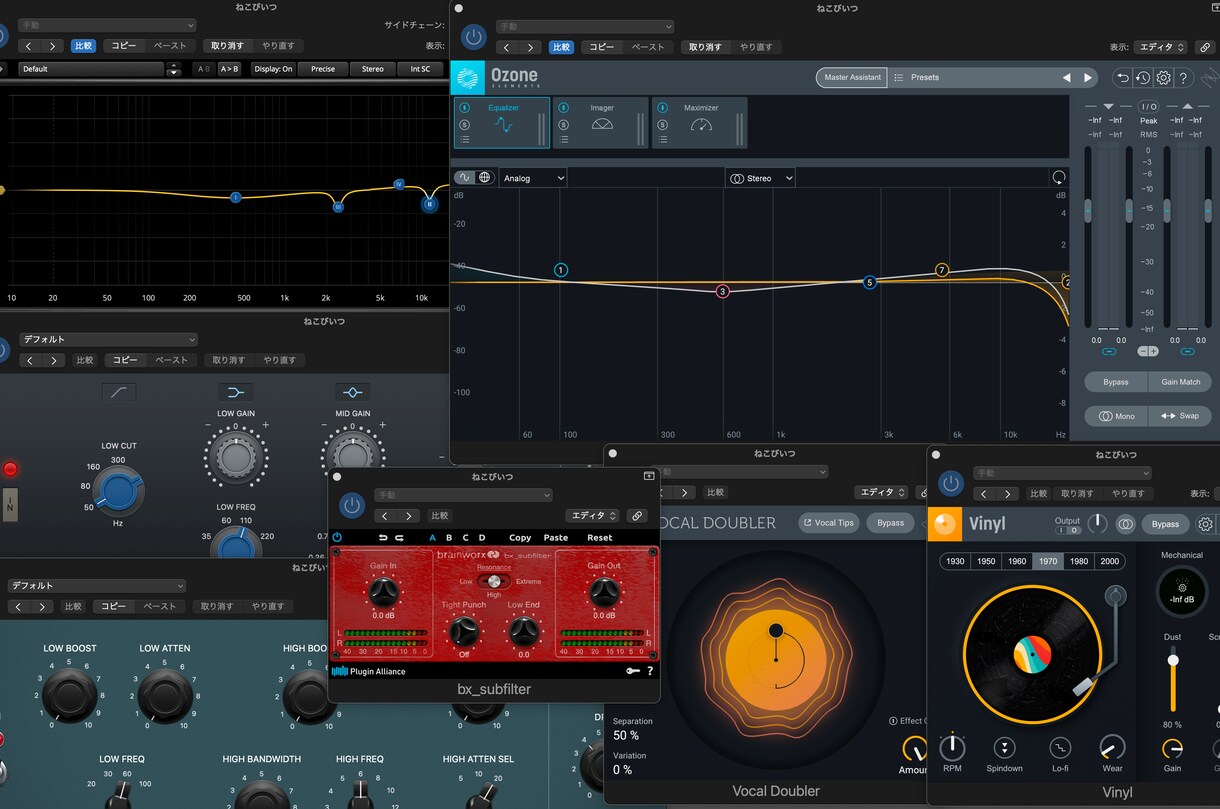This screenshot has width=1220, height=809.
Task: Open the エディタ dropdown in bx_subfilter window
Action: pyautogui.click(x=593, y=516)
